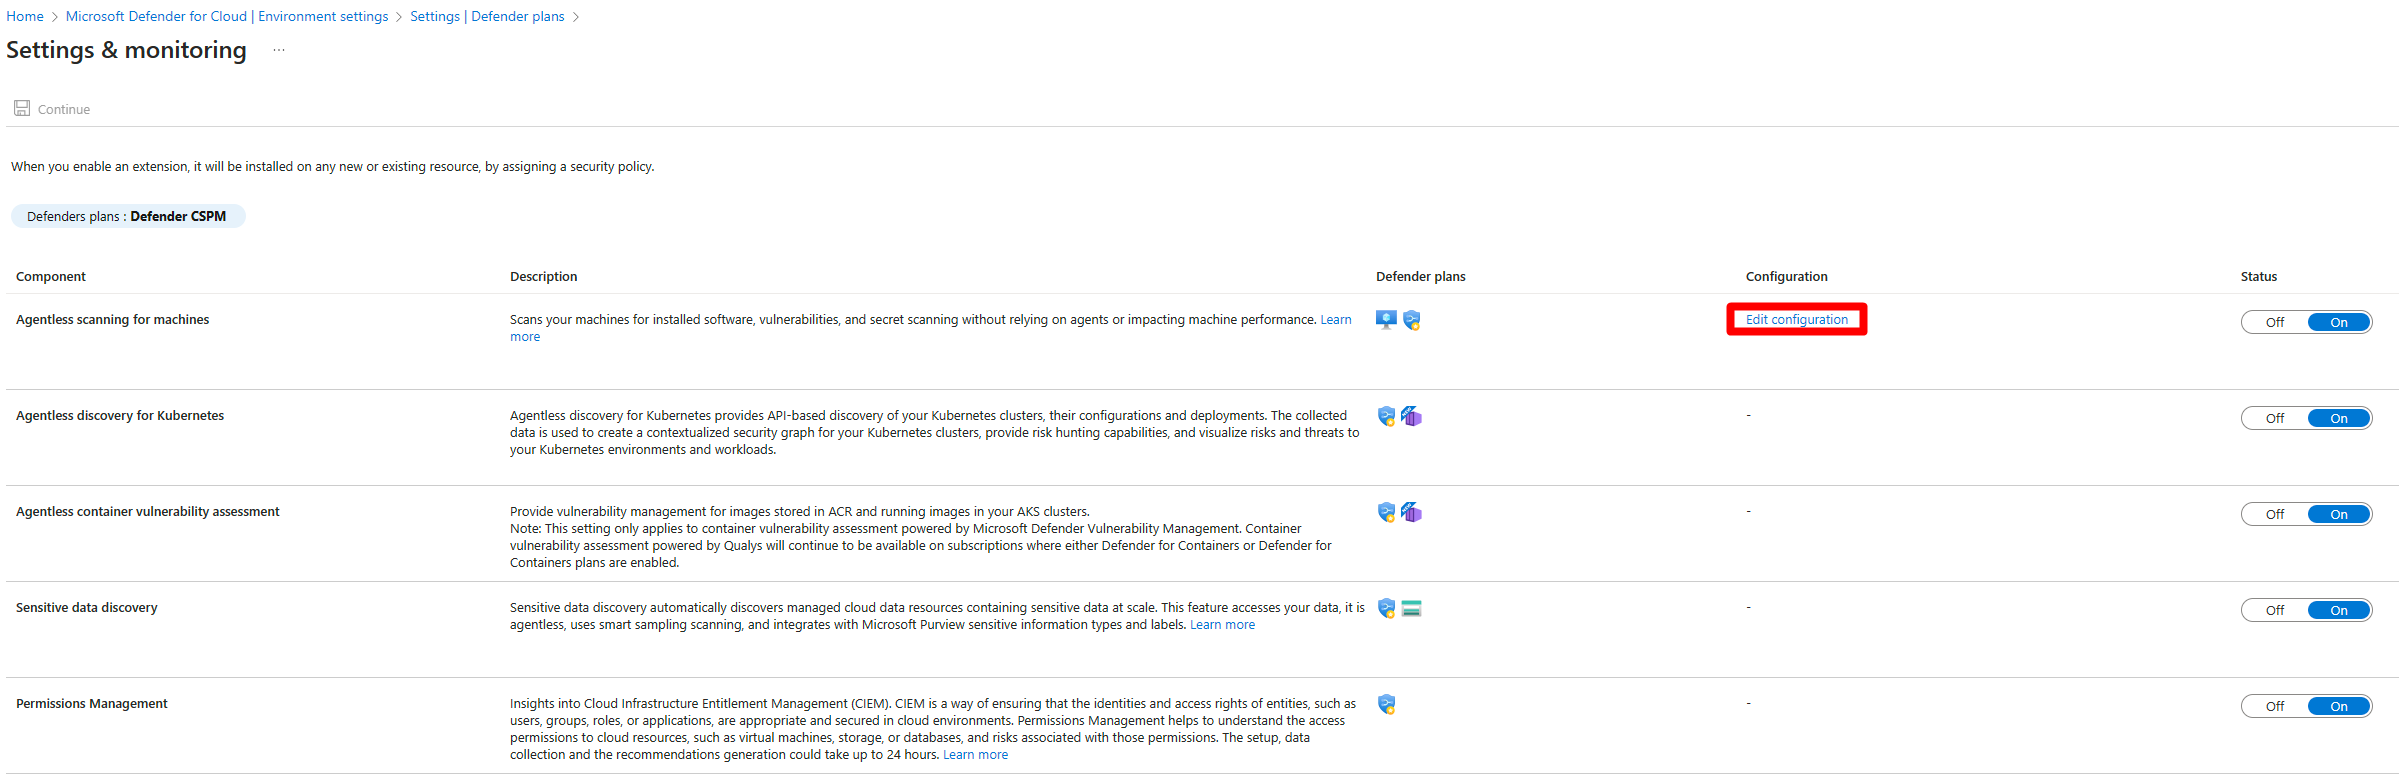The image size is (2399, 783).
Task: Go to the Home breadcrumb
Action: (x=25, y=16)
